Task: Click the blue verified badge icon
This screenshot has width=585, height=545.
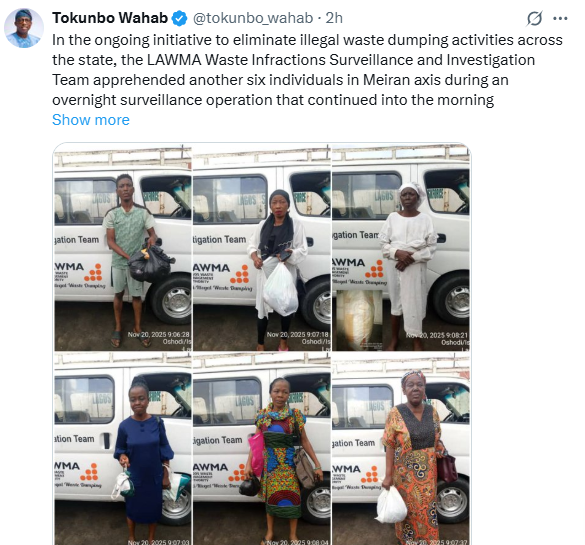Action: [x=179, y=18]
